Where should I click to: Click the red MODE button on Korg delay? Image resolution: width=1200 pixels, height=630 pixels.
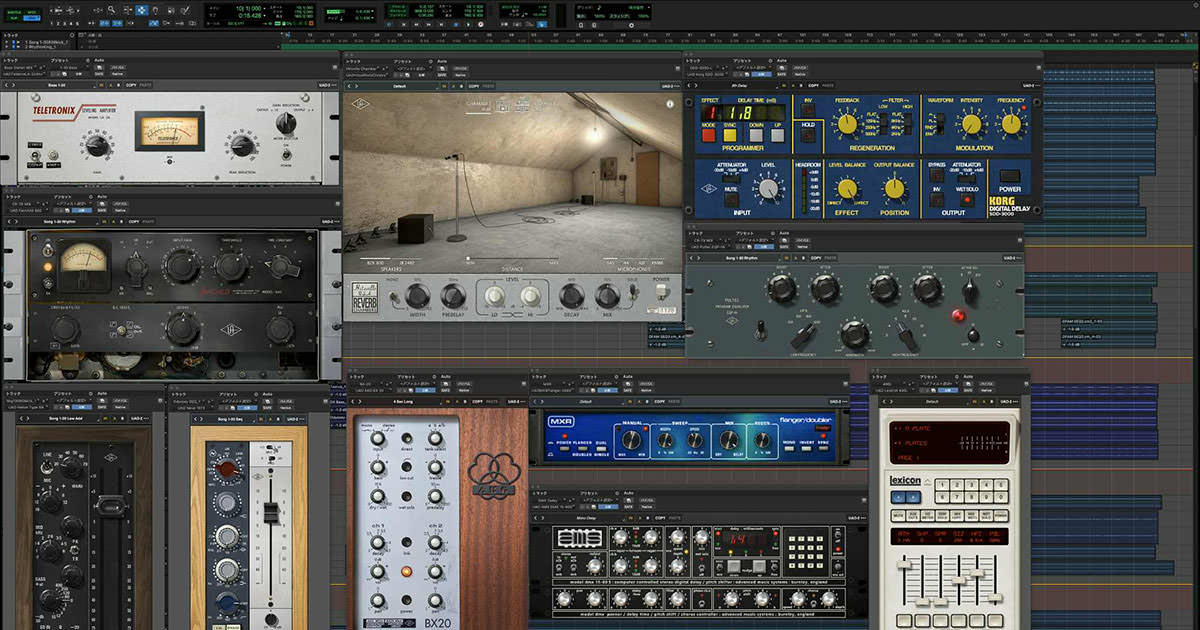(x=708, y=137)
